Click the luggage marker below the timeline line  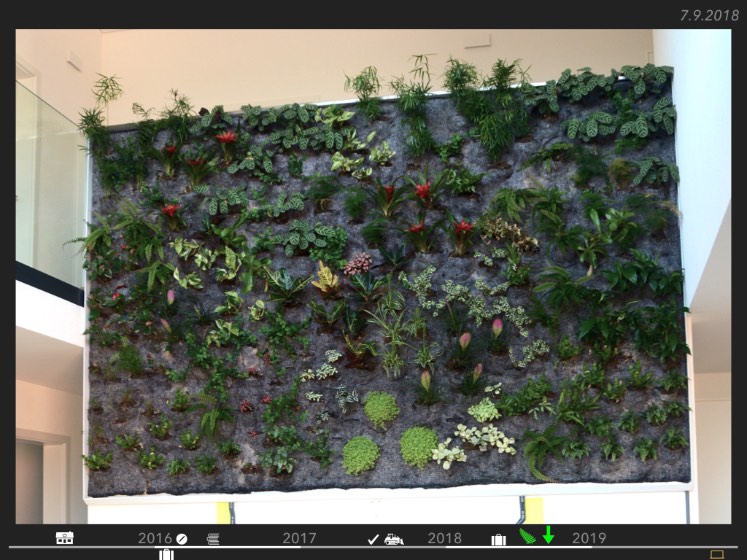coord(166,553)
